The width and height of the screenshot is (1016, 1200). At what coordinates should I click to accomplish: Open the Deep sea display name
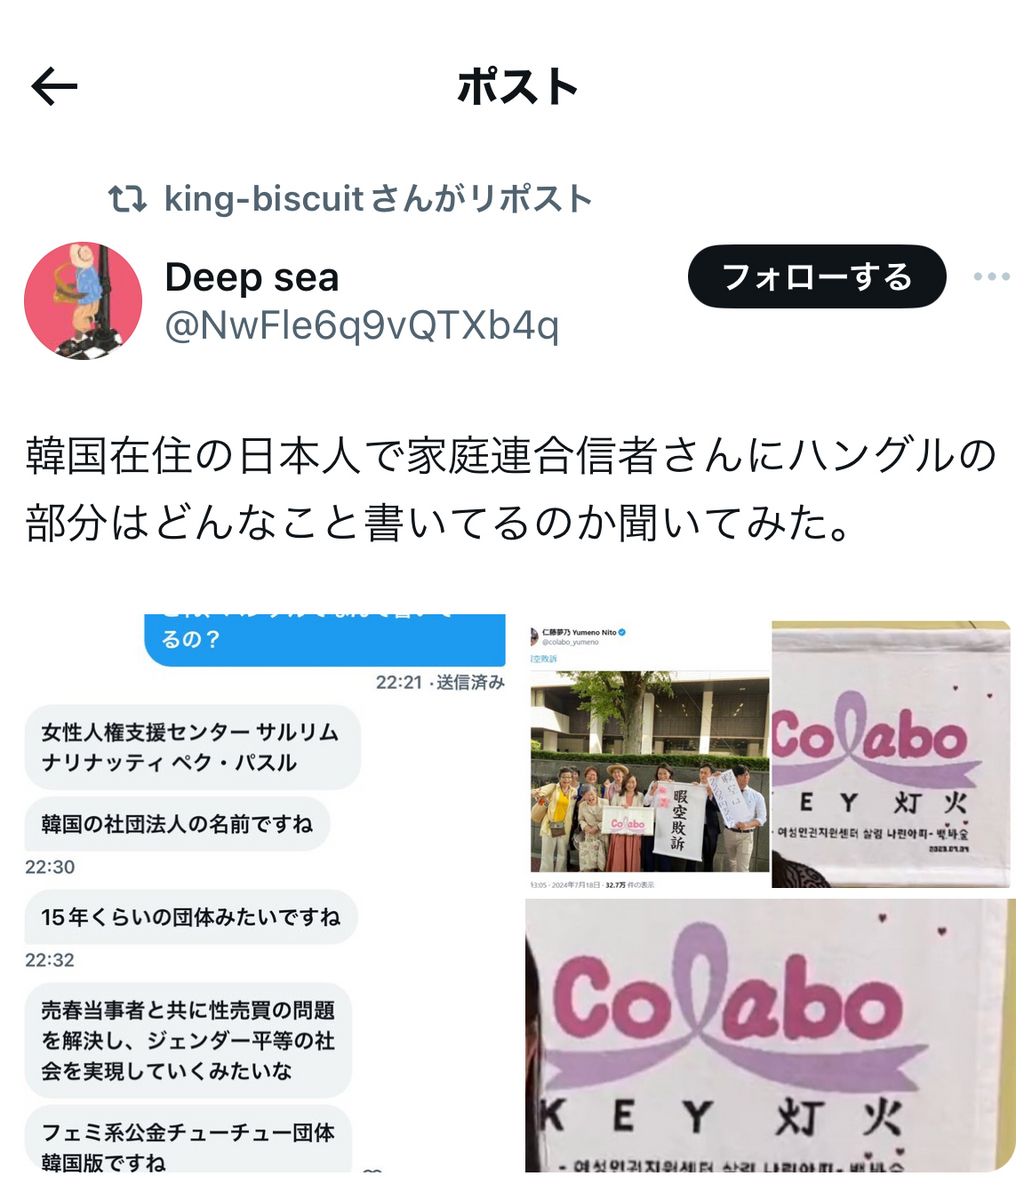pos(252,277)
